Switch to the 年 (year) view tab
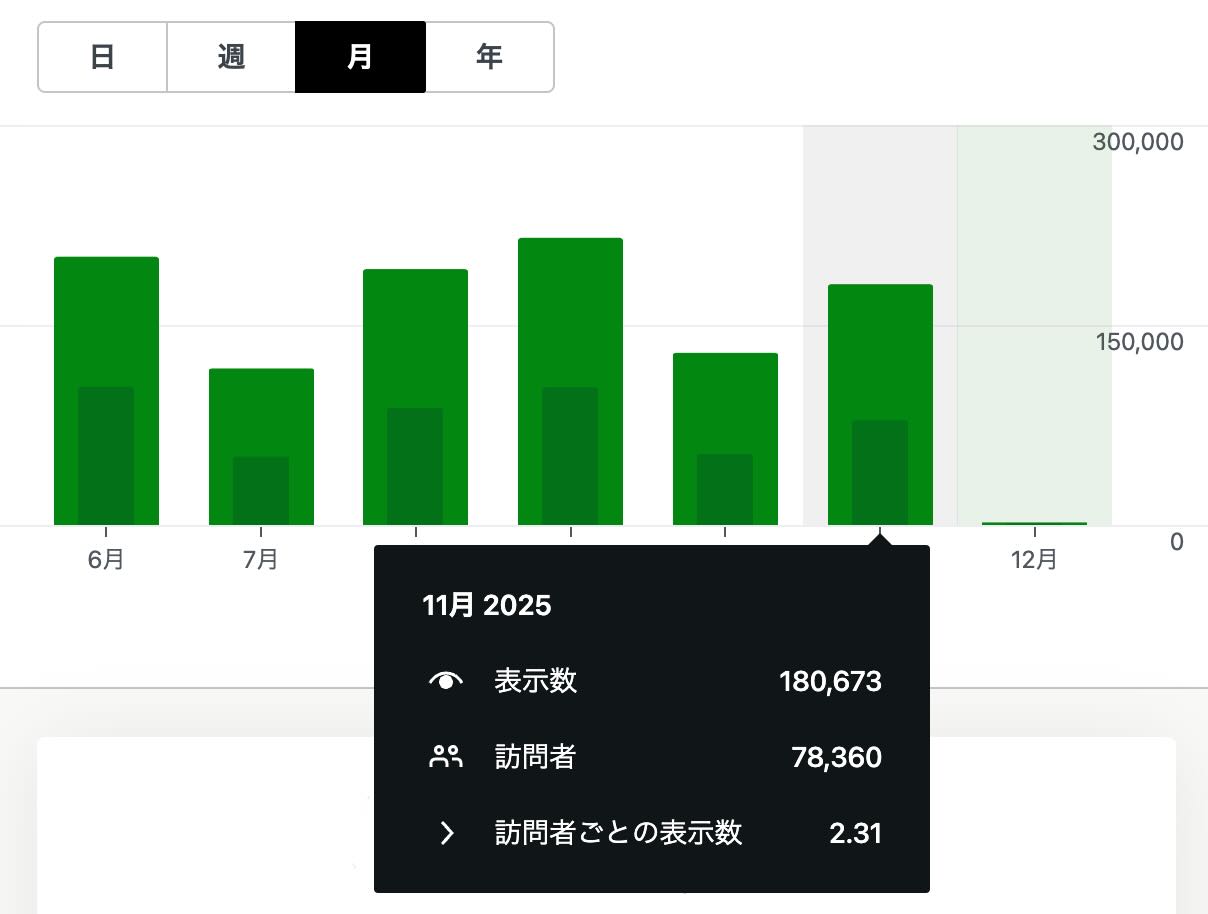The height and width of the screenshot is (914, 1208). click(x=489, y=57)
